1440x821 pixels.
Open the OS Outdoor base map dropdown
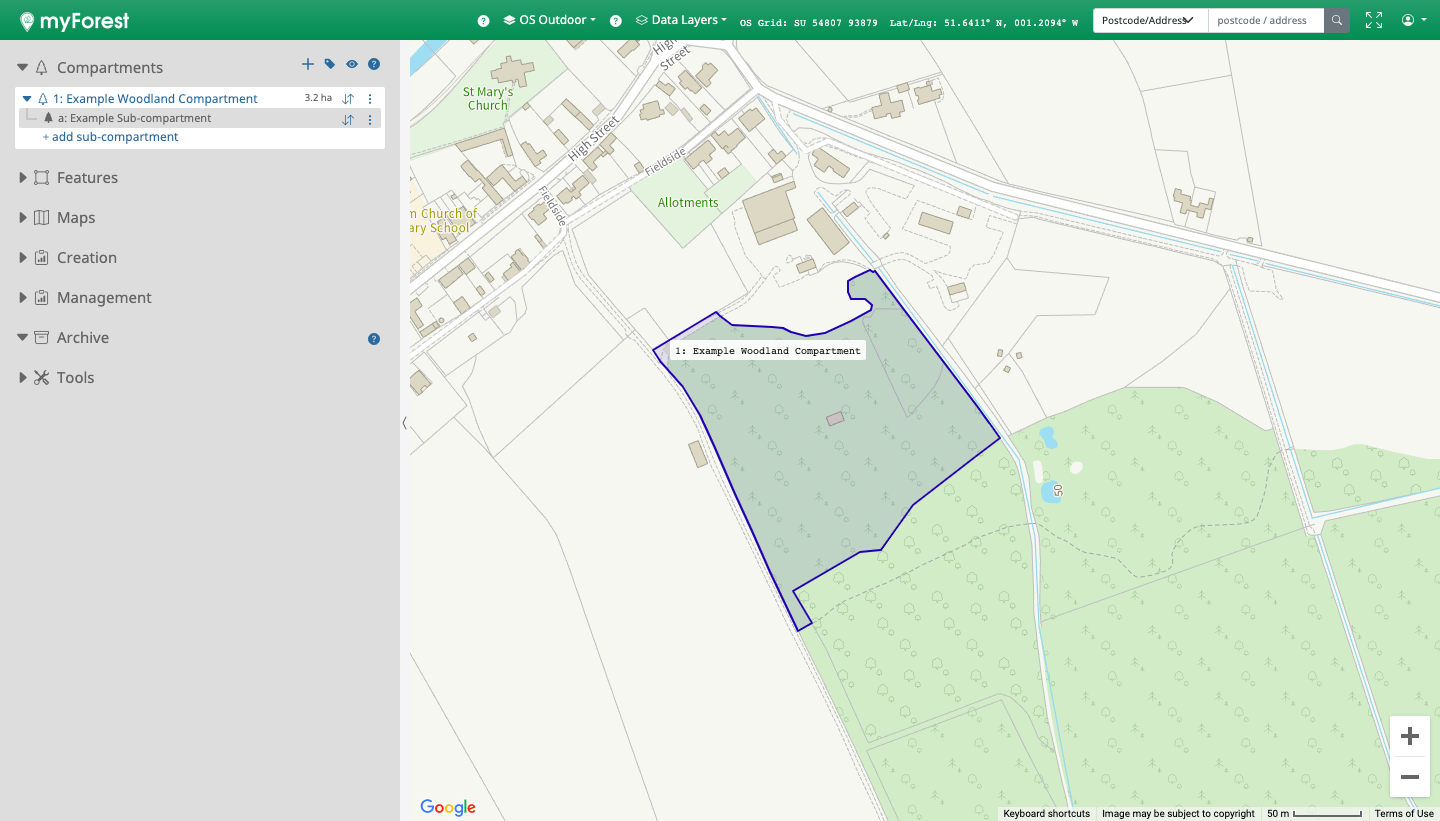(550, 20)
